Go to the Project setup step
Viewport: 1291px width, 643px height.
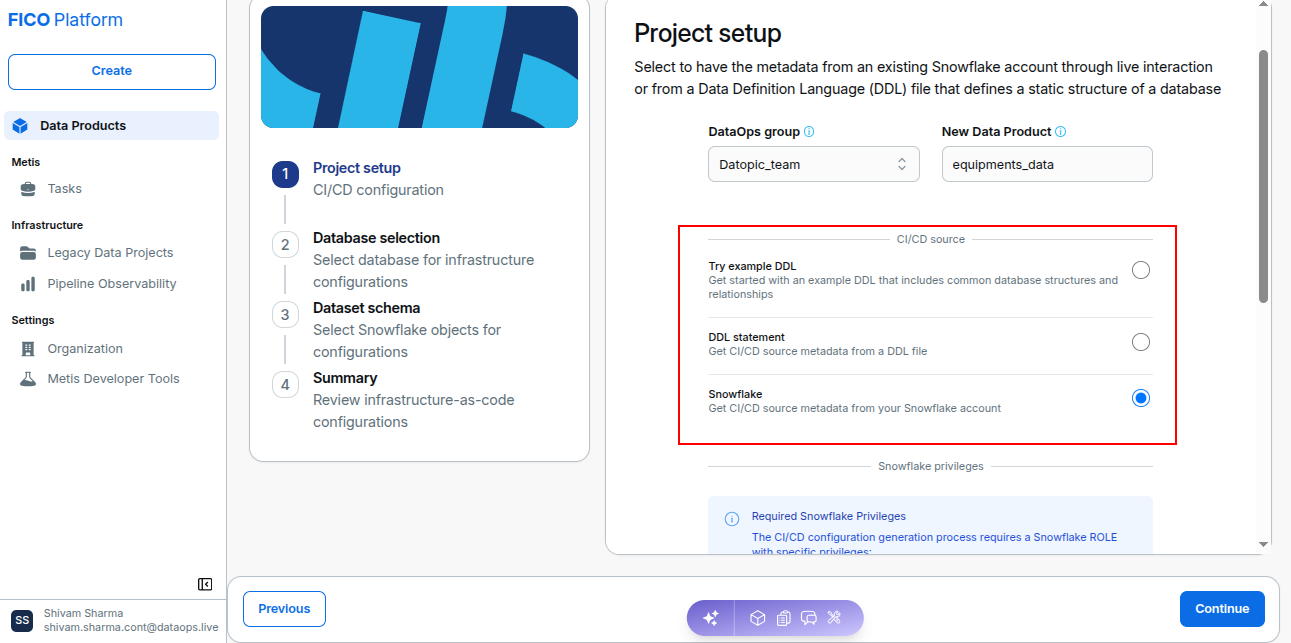(357, 168)
